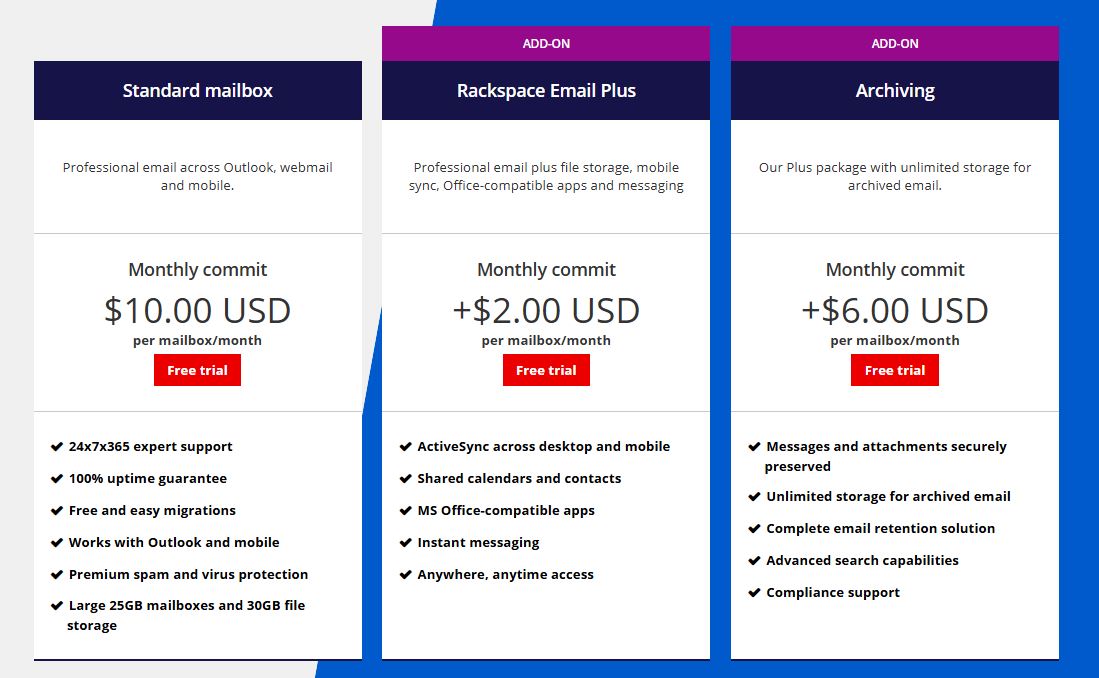Image resolution: width=1099 pixels, height=678 pixels.
Task: Click the checkmark beside Shared calendars and contacts
Action: coord(406,478)
